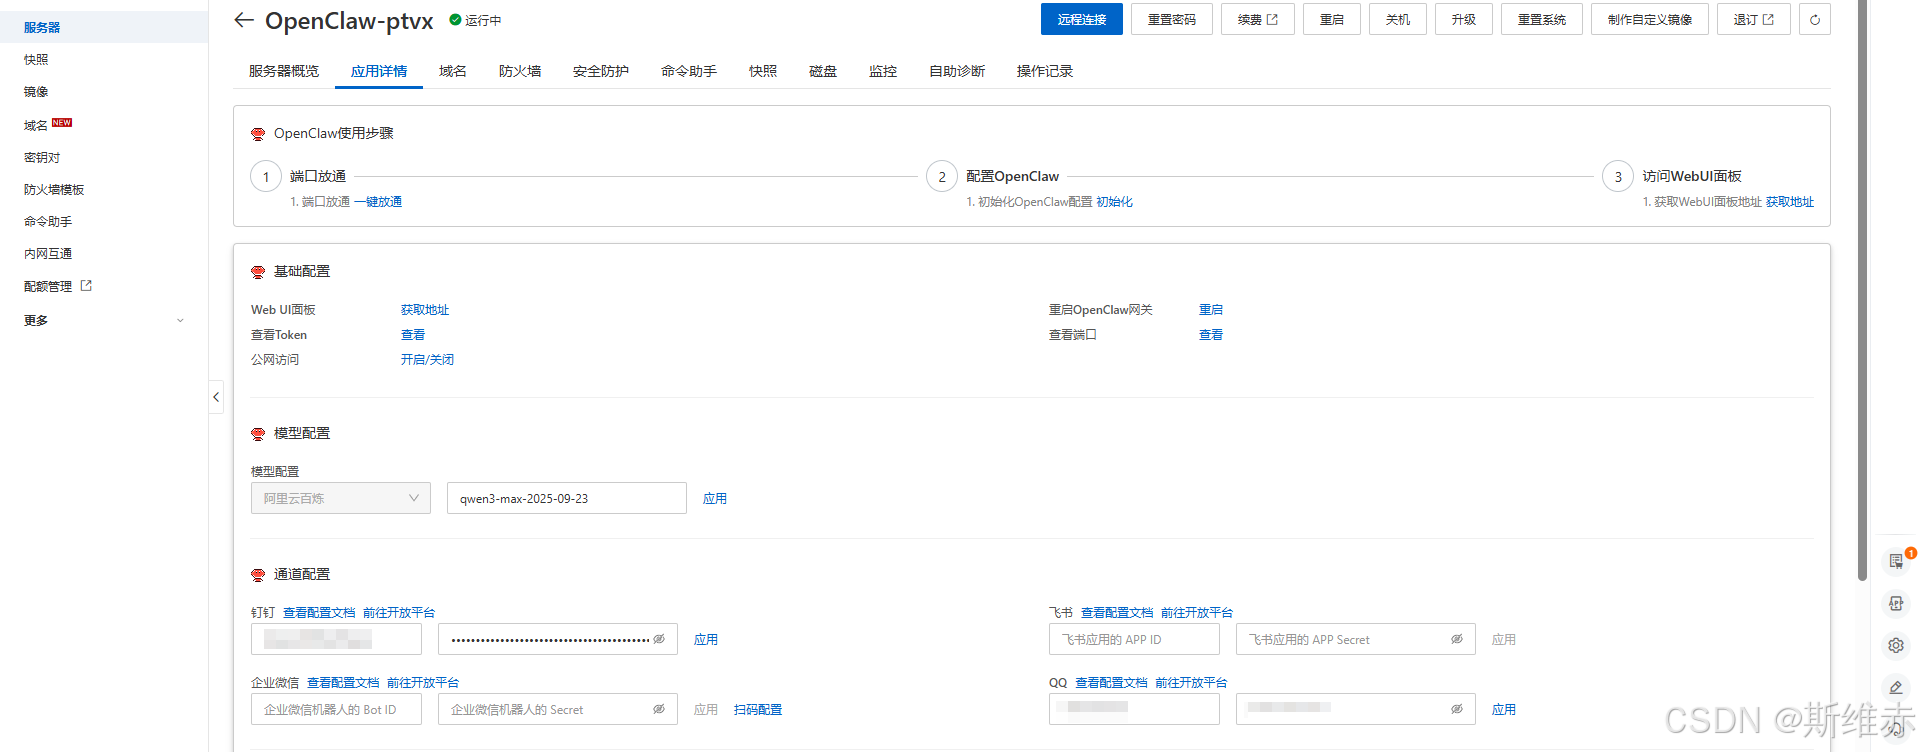Click 飞书 查看配置文档 link
The height and width of the screenshot is (752, 1920).
tap(1117, 613)
